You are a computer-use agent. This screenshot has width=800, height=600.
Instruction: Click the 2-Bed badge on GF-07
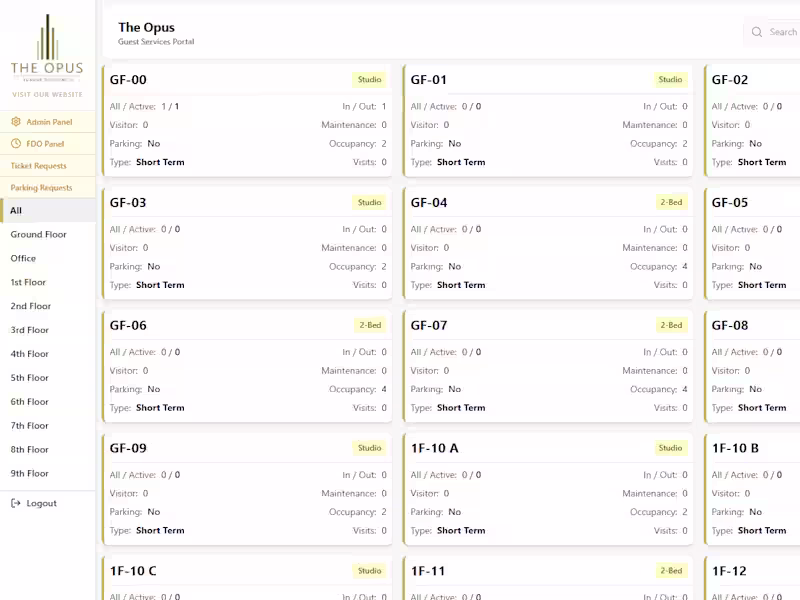click(671, 325)
